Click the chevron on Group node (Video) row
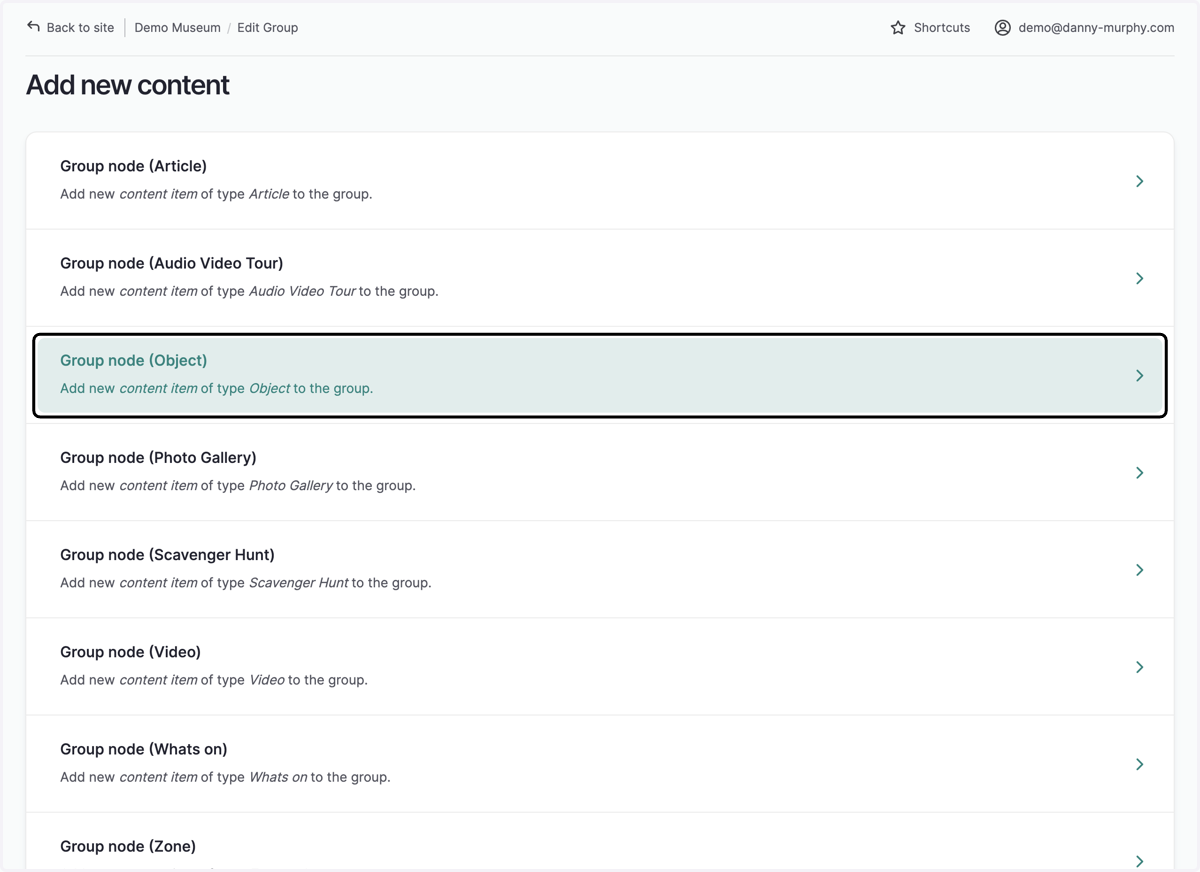The height and width of the screenshot is (872, 1200). pyautogui.click(x=1139, y=666)
